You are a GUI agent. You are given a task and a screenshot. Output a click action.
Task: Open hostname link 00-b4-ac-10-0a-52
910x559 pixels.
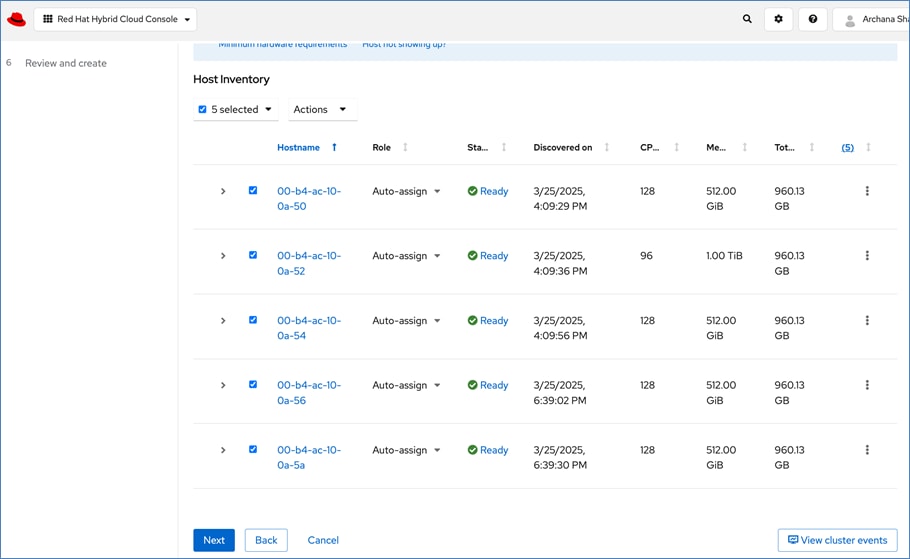(309, 263)
